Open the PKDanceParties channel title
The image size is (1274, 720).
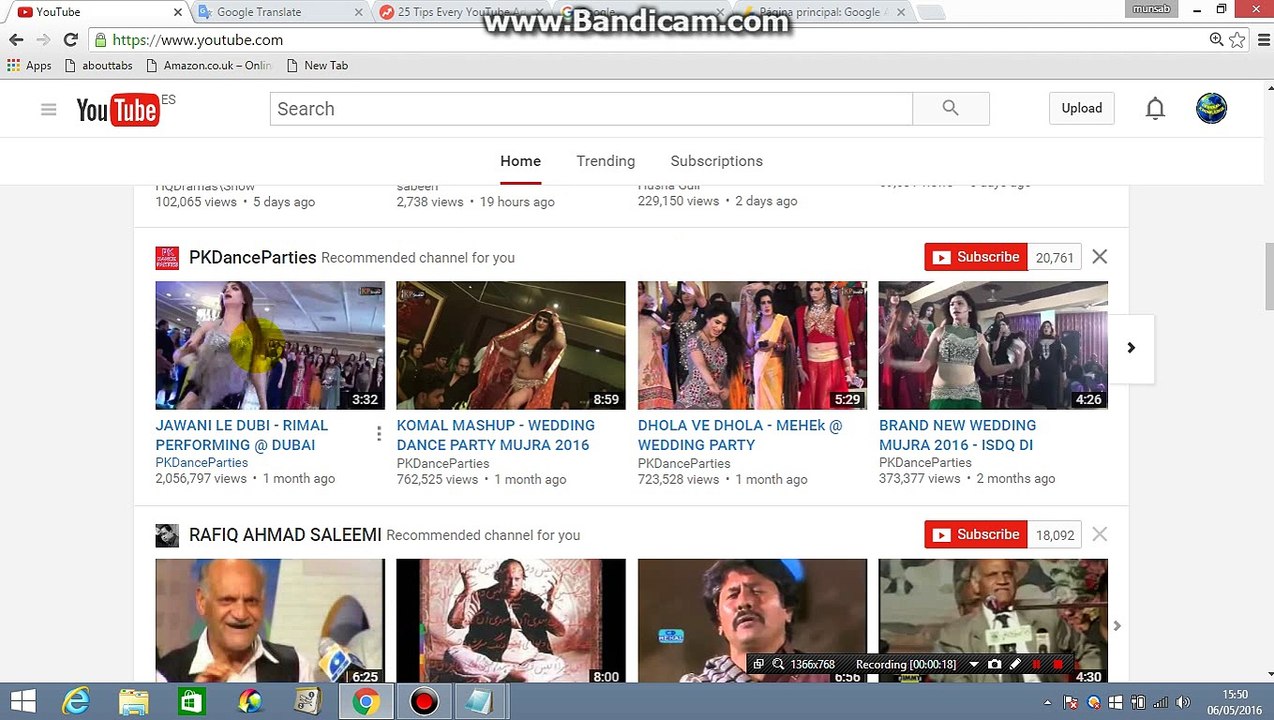252,257
